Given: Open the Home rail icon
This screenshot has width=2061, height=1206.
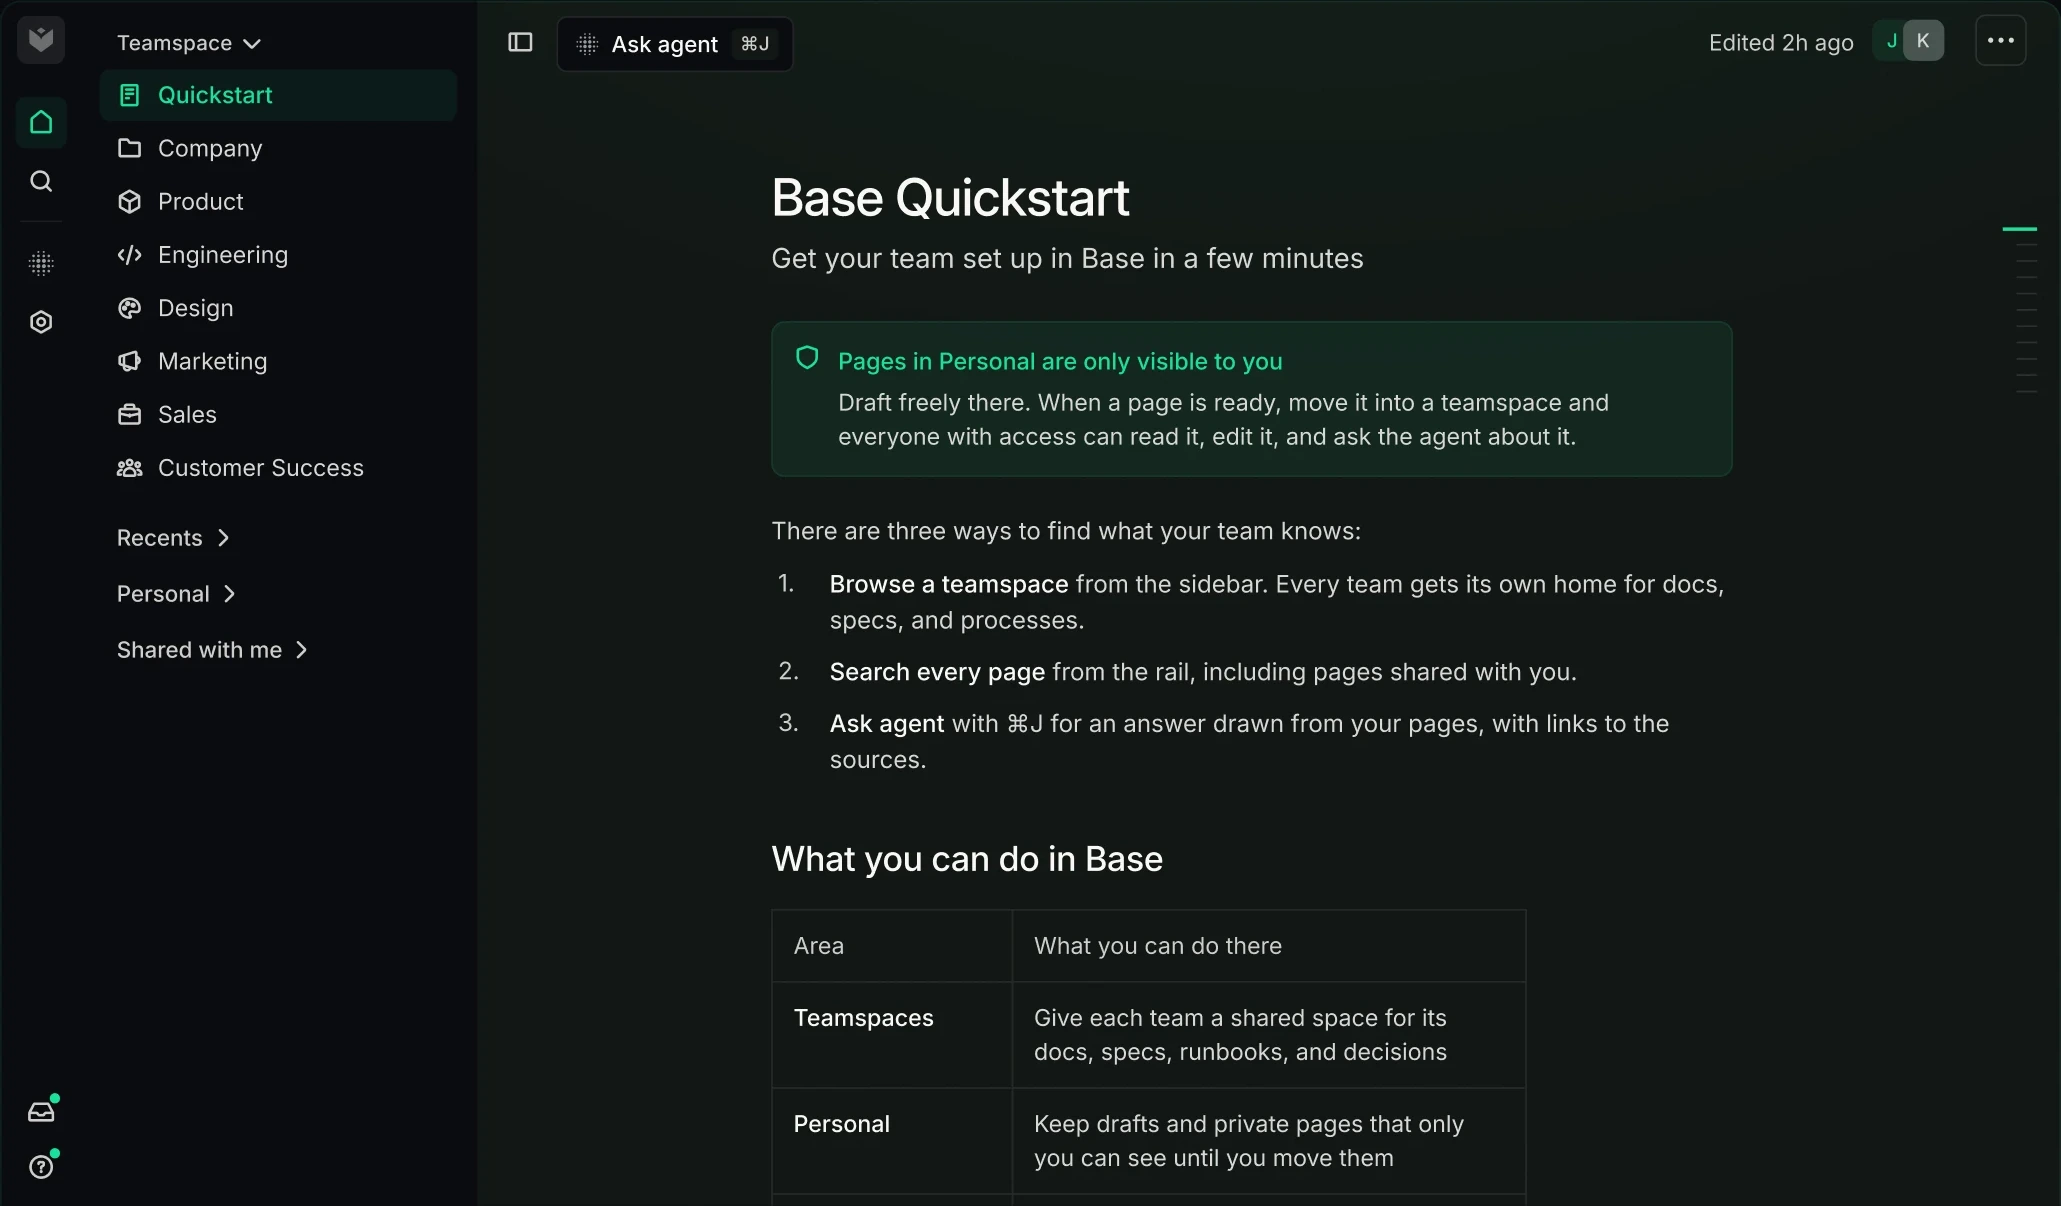Looking at the screenshot, I should tap(41, 122).
